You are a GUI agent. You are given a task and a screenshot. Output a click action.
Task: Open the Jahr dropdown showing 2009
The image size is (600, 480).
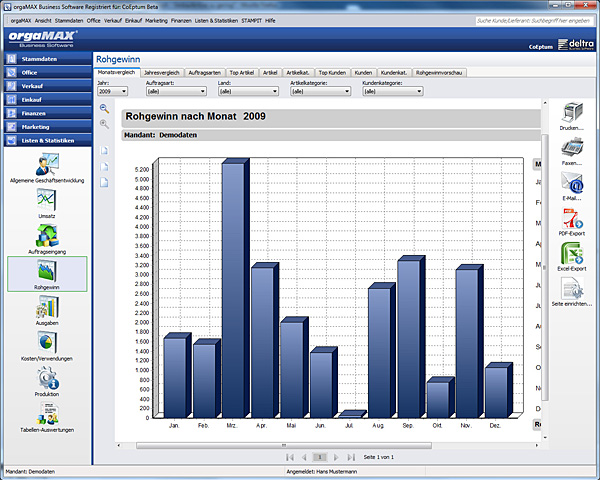112,91
